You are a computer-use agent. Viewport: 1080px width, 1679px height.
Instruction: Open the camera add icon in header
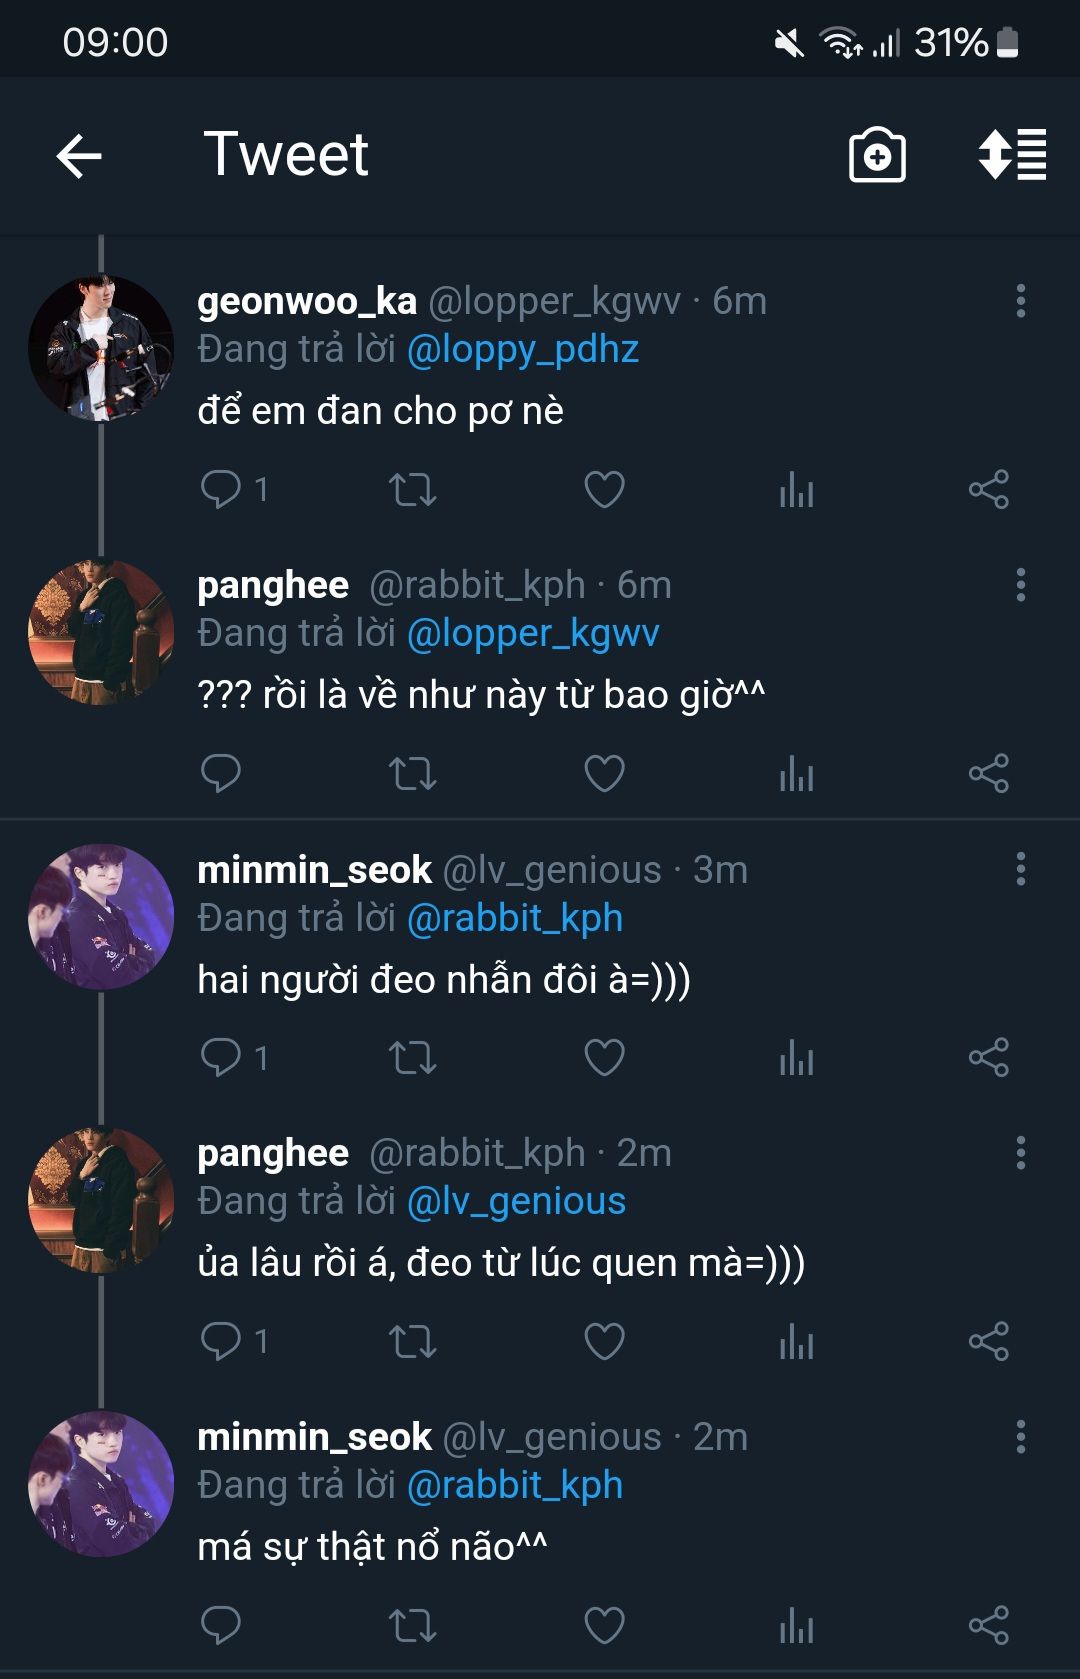click(x=877, y=156)
